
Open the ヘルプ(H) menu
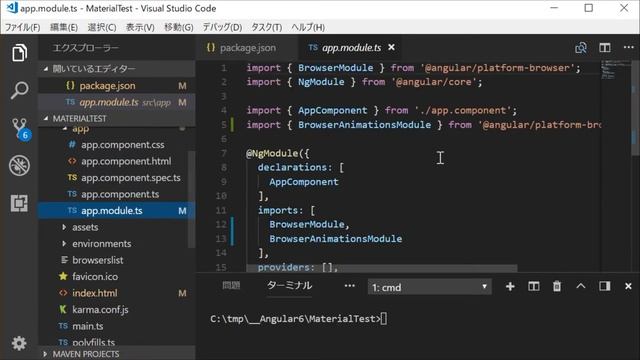pos(308,27)
